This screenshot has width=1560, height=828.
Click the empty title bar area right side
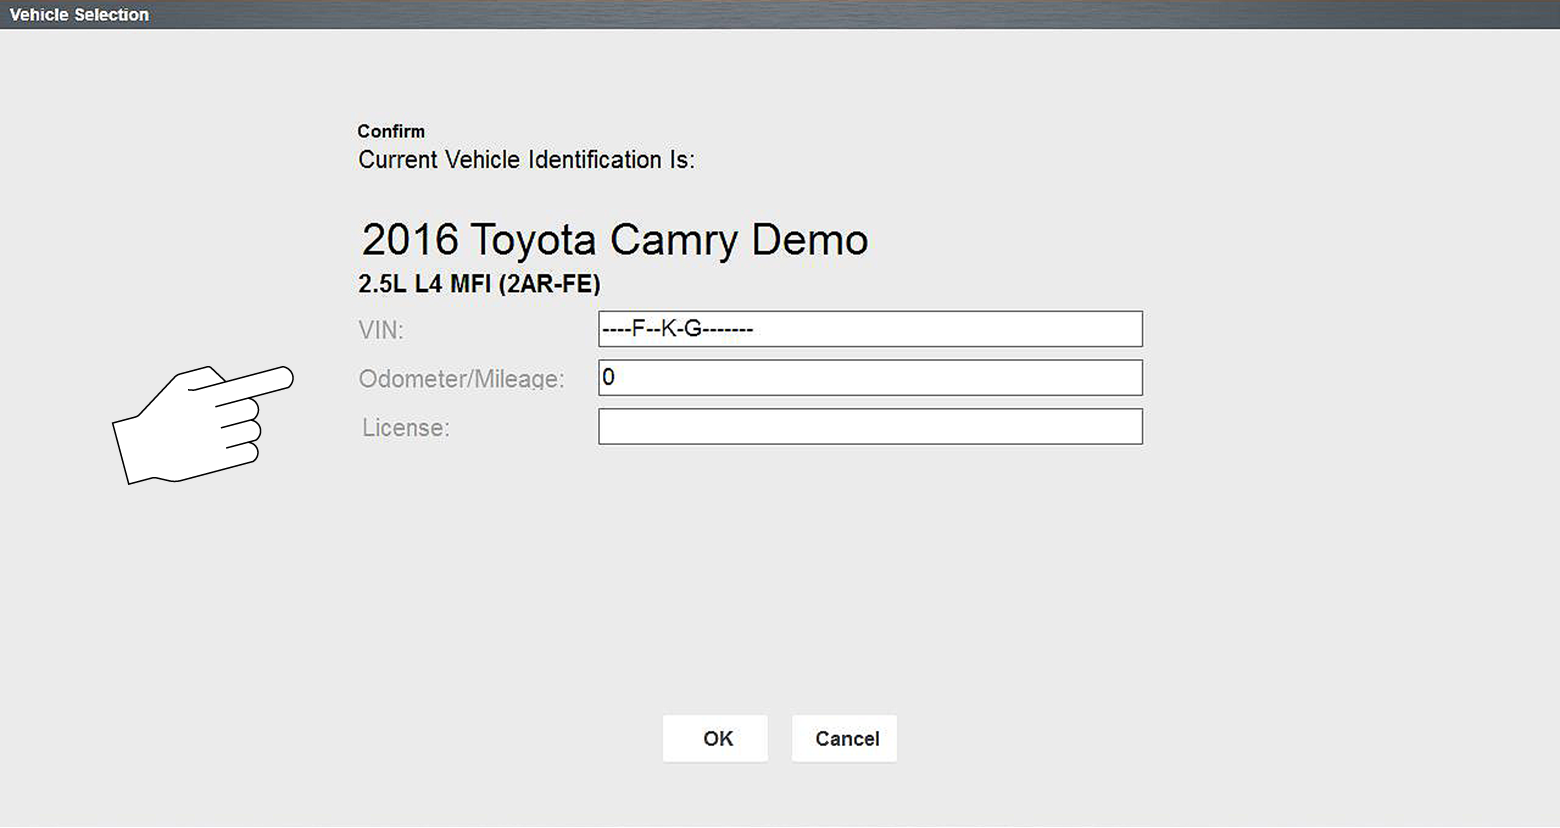point(1200,15)
